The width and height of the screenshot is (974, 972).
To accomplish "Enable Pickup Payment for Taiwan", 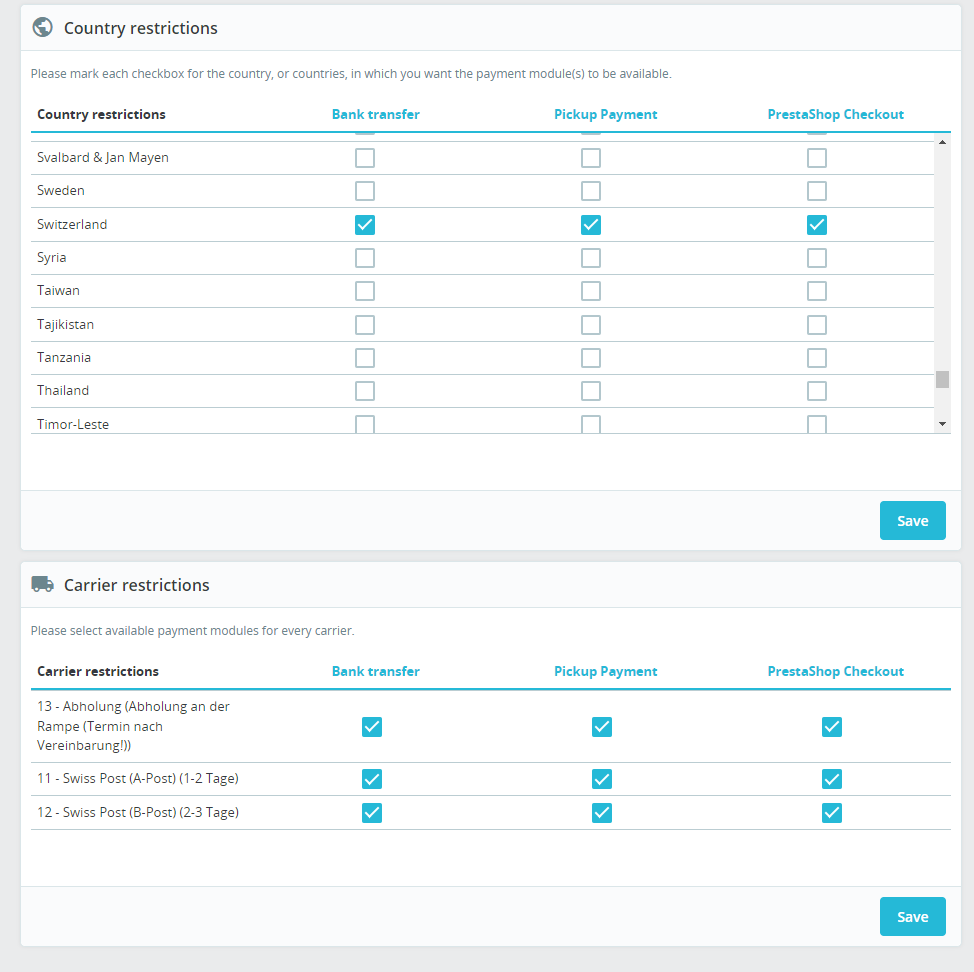I will [591, 290].
